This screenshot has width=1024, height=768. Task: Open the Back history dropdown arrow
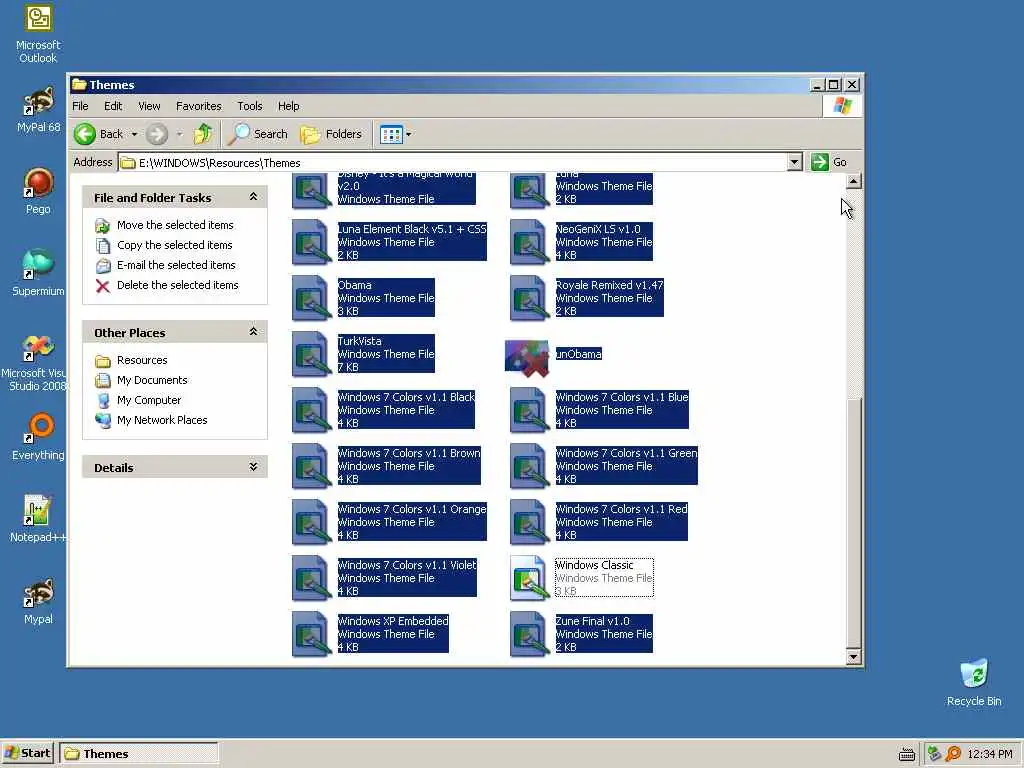point(135,135)
